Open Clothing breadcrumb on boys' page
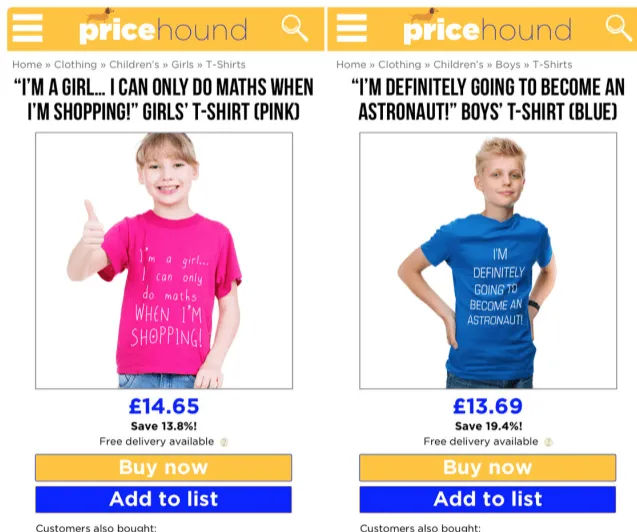Viewport: 637px width, 532px height. (x=399, y=65)
